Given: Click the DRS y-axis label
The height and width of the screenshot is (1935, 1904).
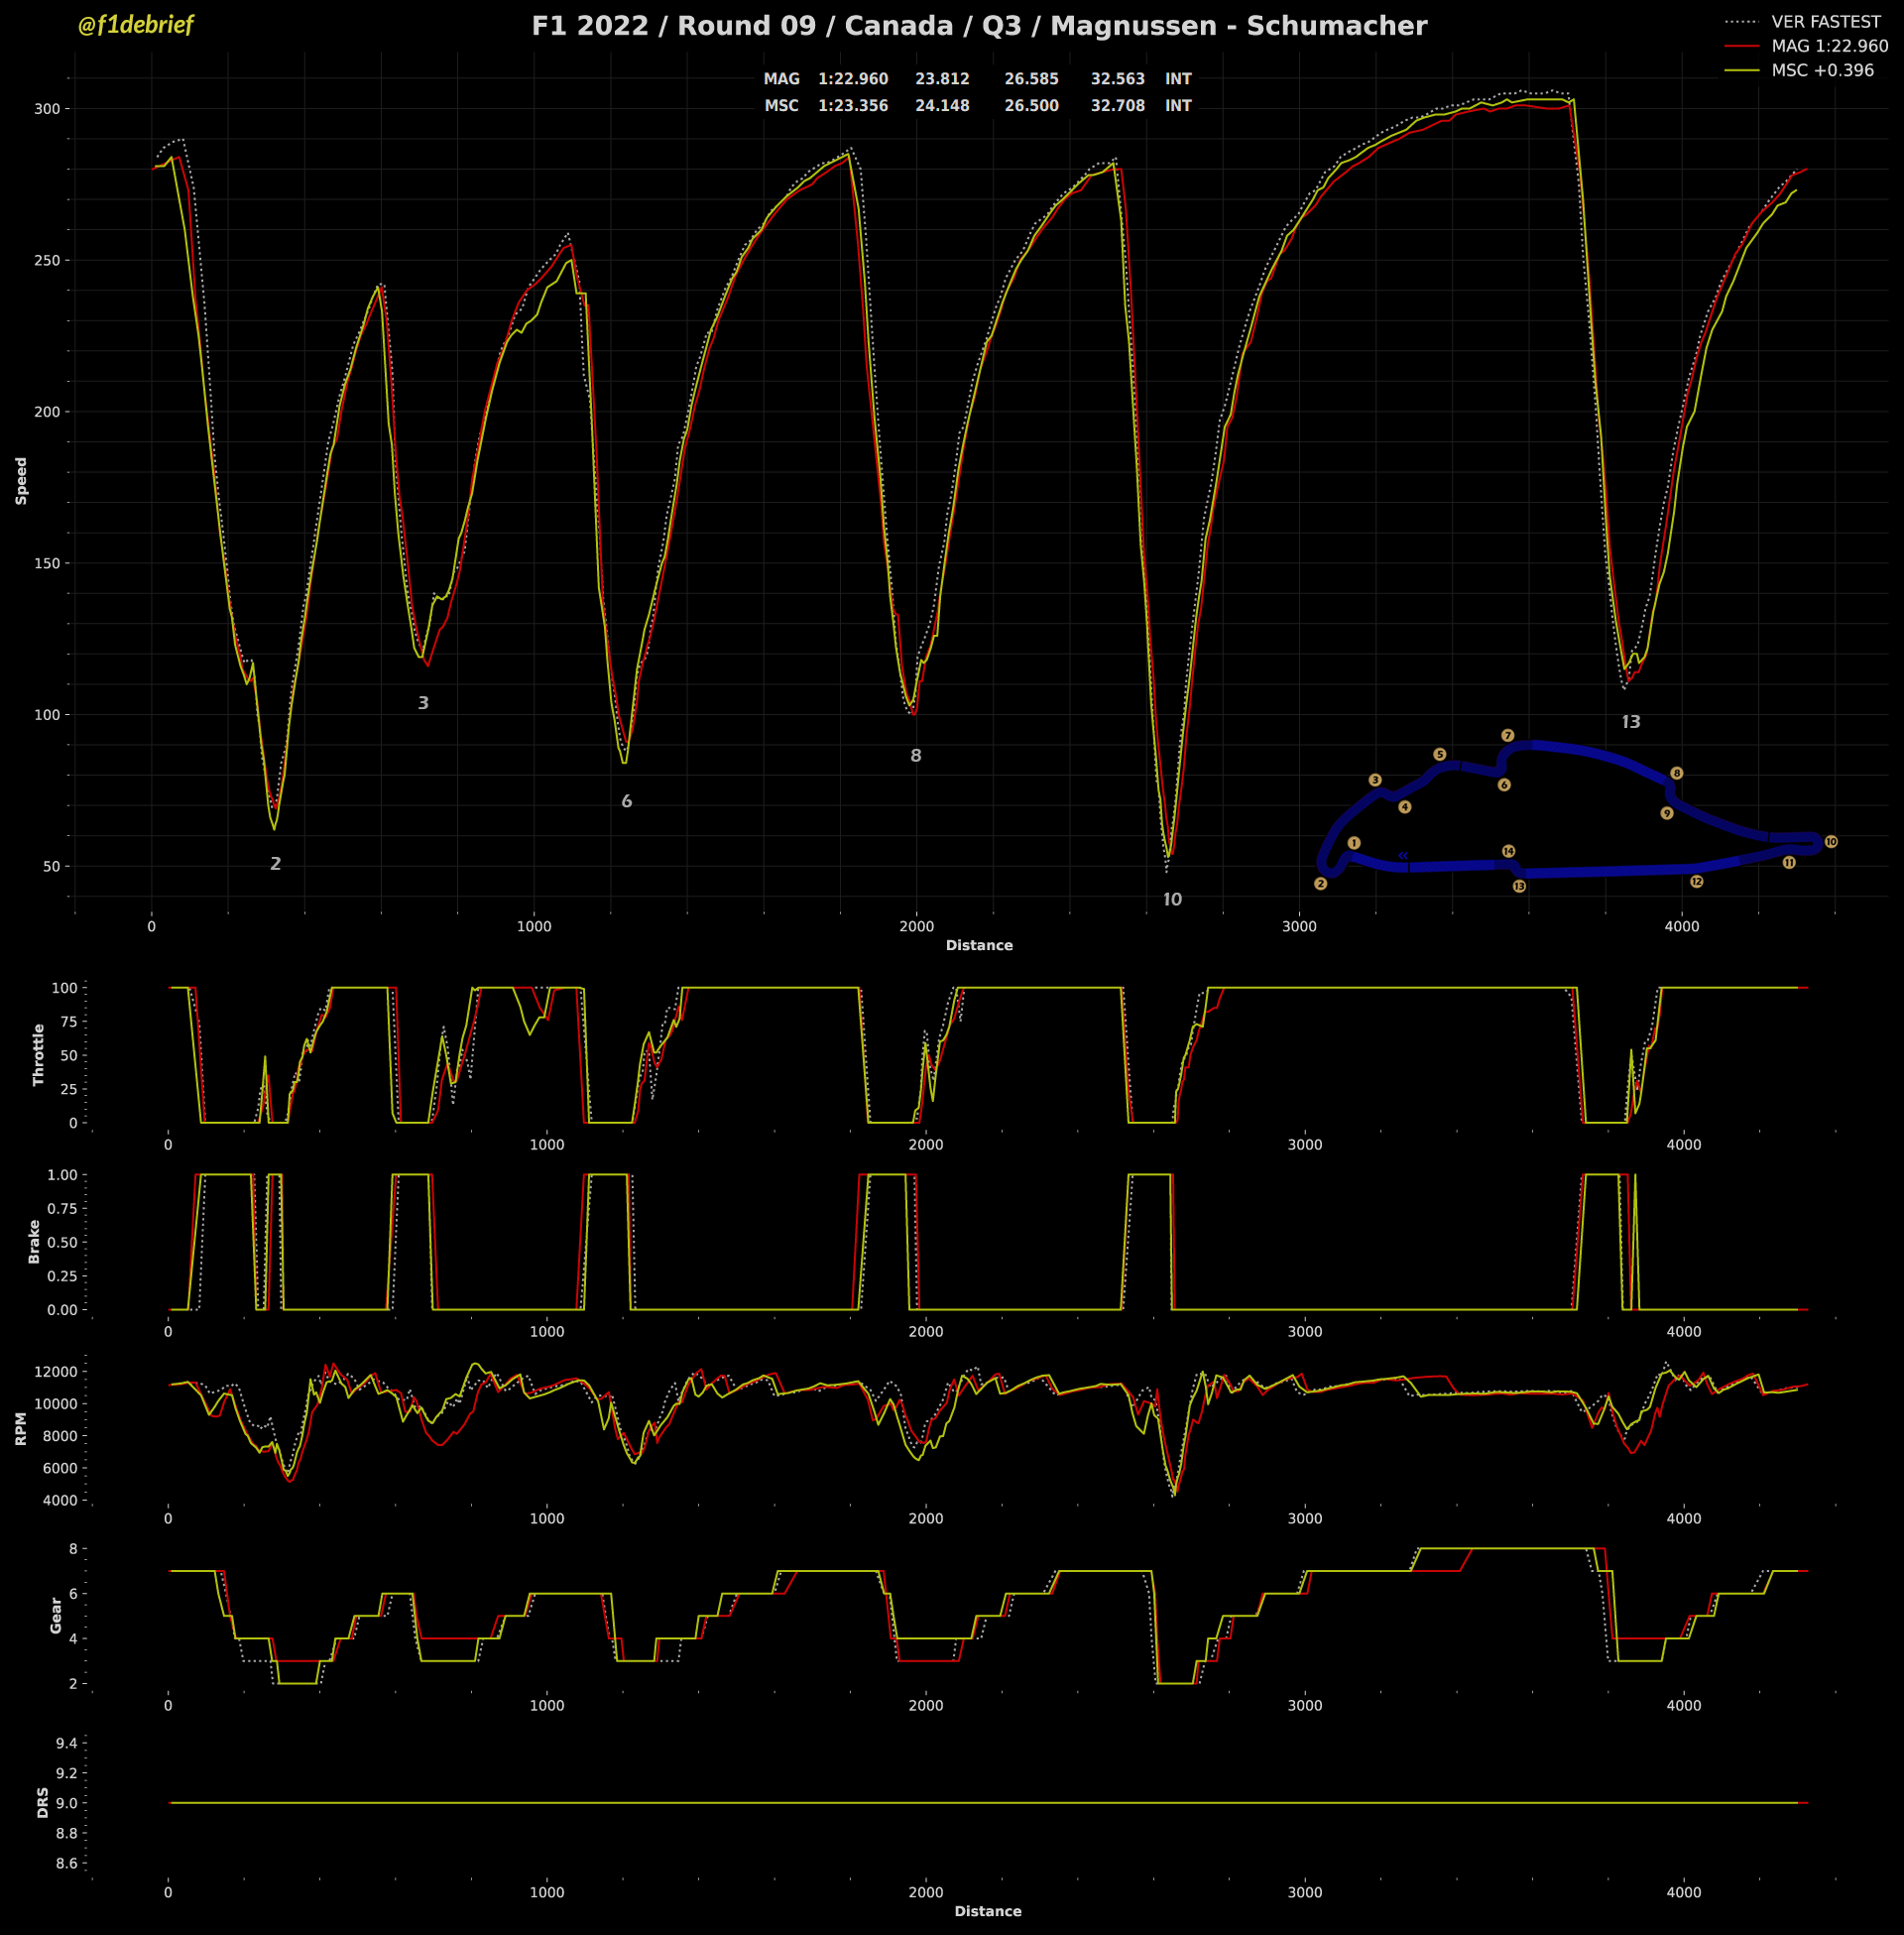Looking at the screenshot, I should tap(43, 1803).
